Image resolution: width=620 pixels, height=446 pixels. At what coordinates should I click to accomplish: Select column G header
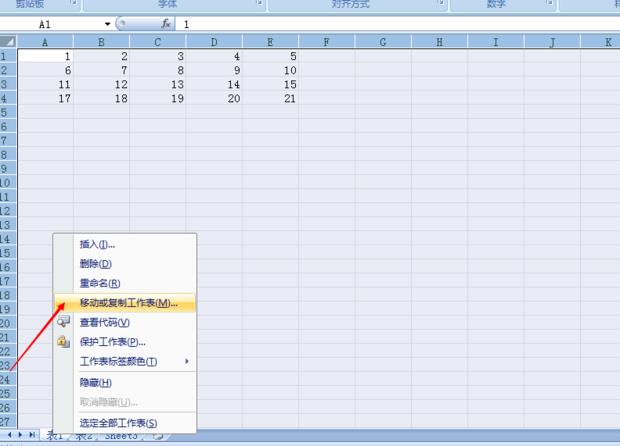tap(383, 42)
